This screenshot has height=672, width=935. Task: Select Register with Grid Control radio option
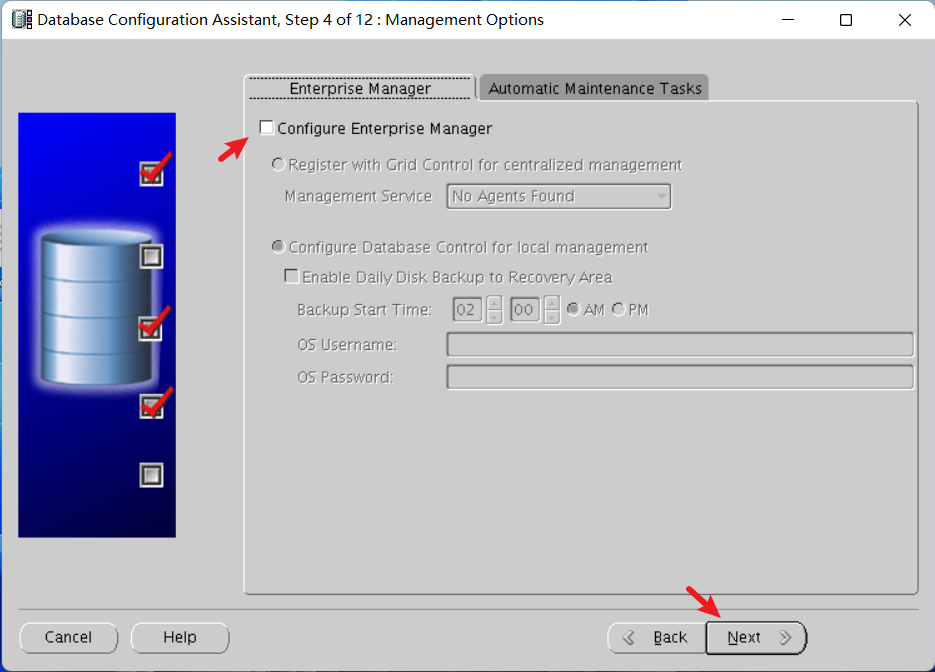pyautogui.click(x=278, y=164)
